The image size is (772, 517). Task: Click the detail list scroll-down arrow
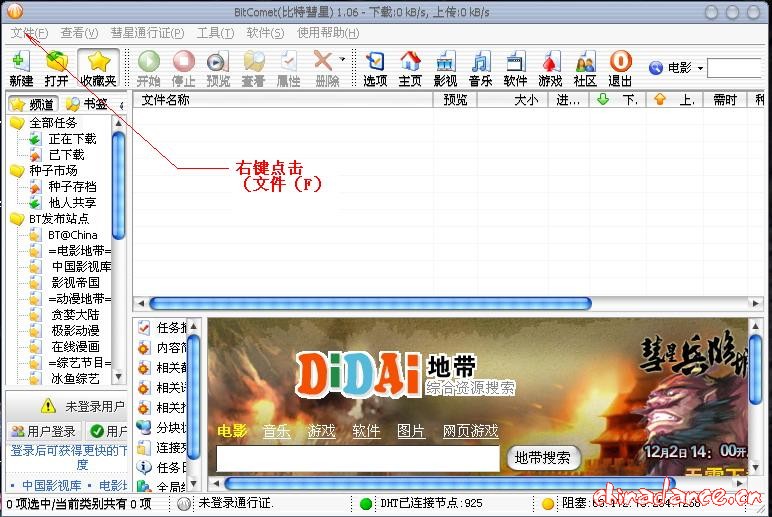pyautogui.click(x=193, y=484)
